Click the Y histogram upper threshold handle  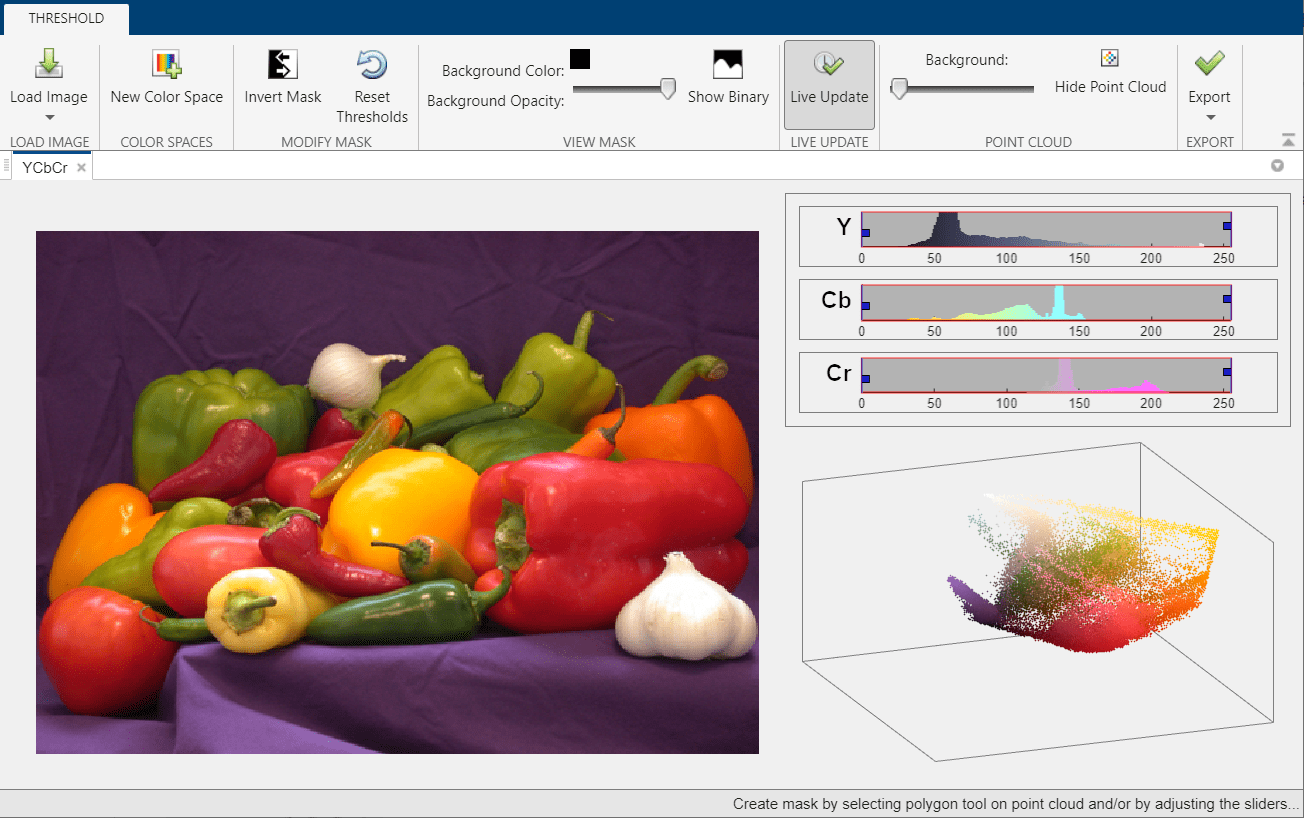[1227, 227]
